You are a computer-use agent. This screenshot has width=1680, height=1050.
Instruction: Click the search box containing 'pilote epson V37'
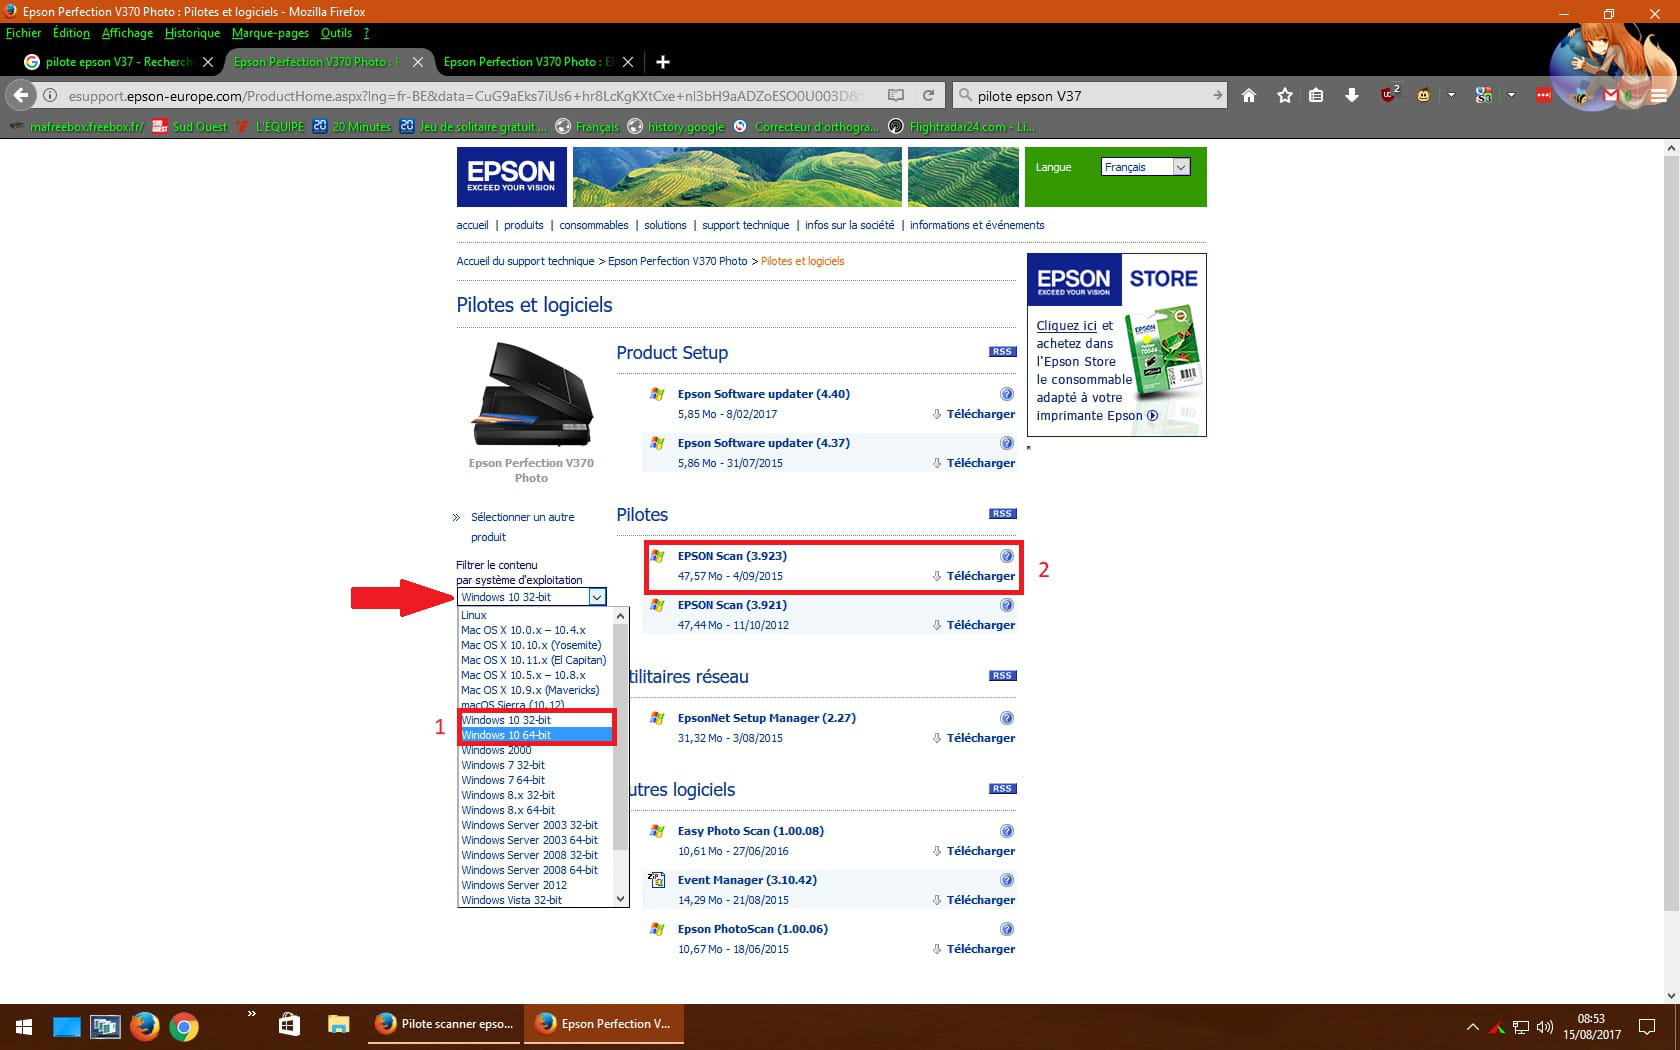click(x=1088, y=96)
